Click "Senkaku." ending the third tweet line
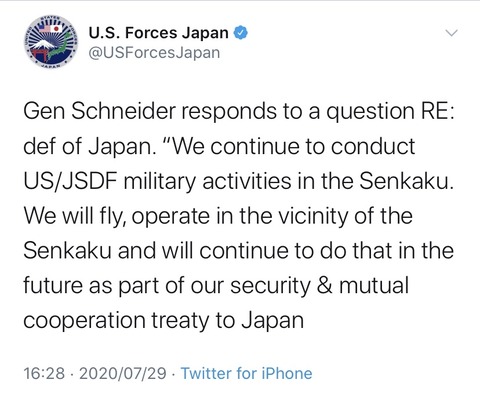This screenshot has height=394, width=480. point(406,181)
